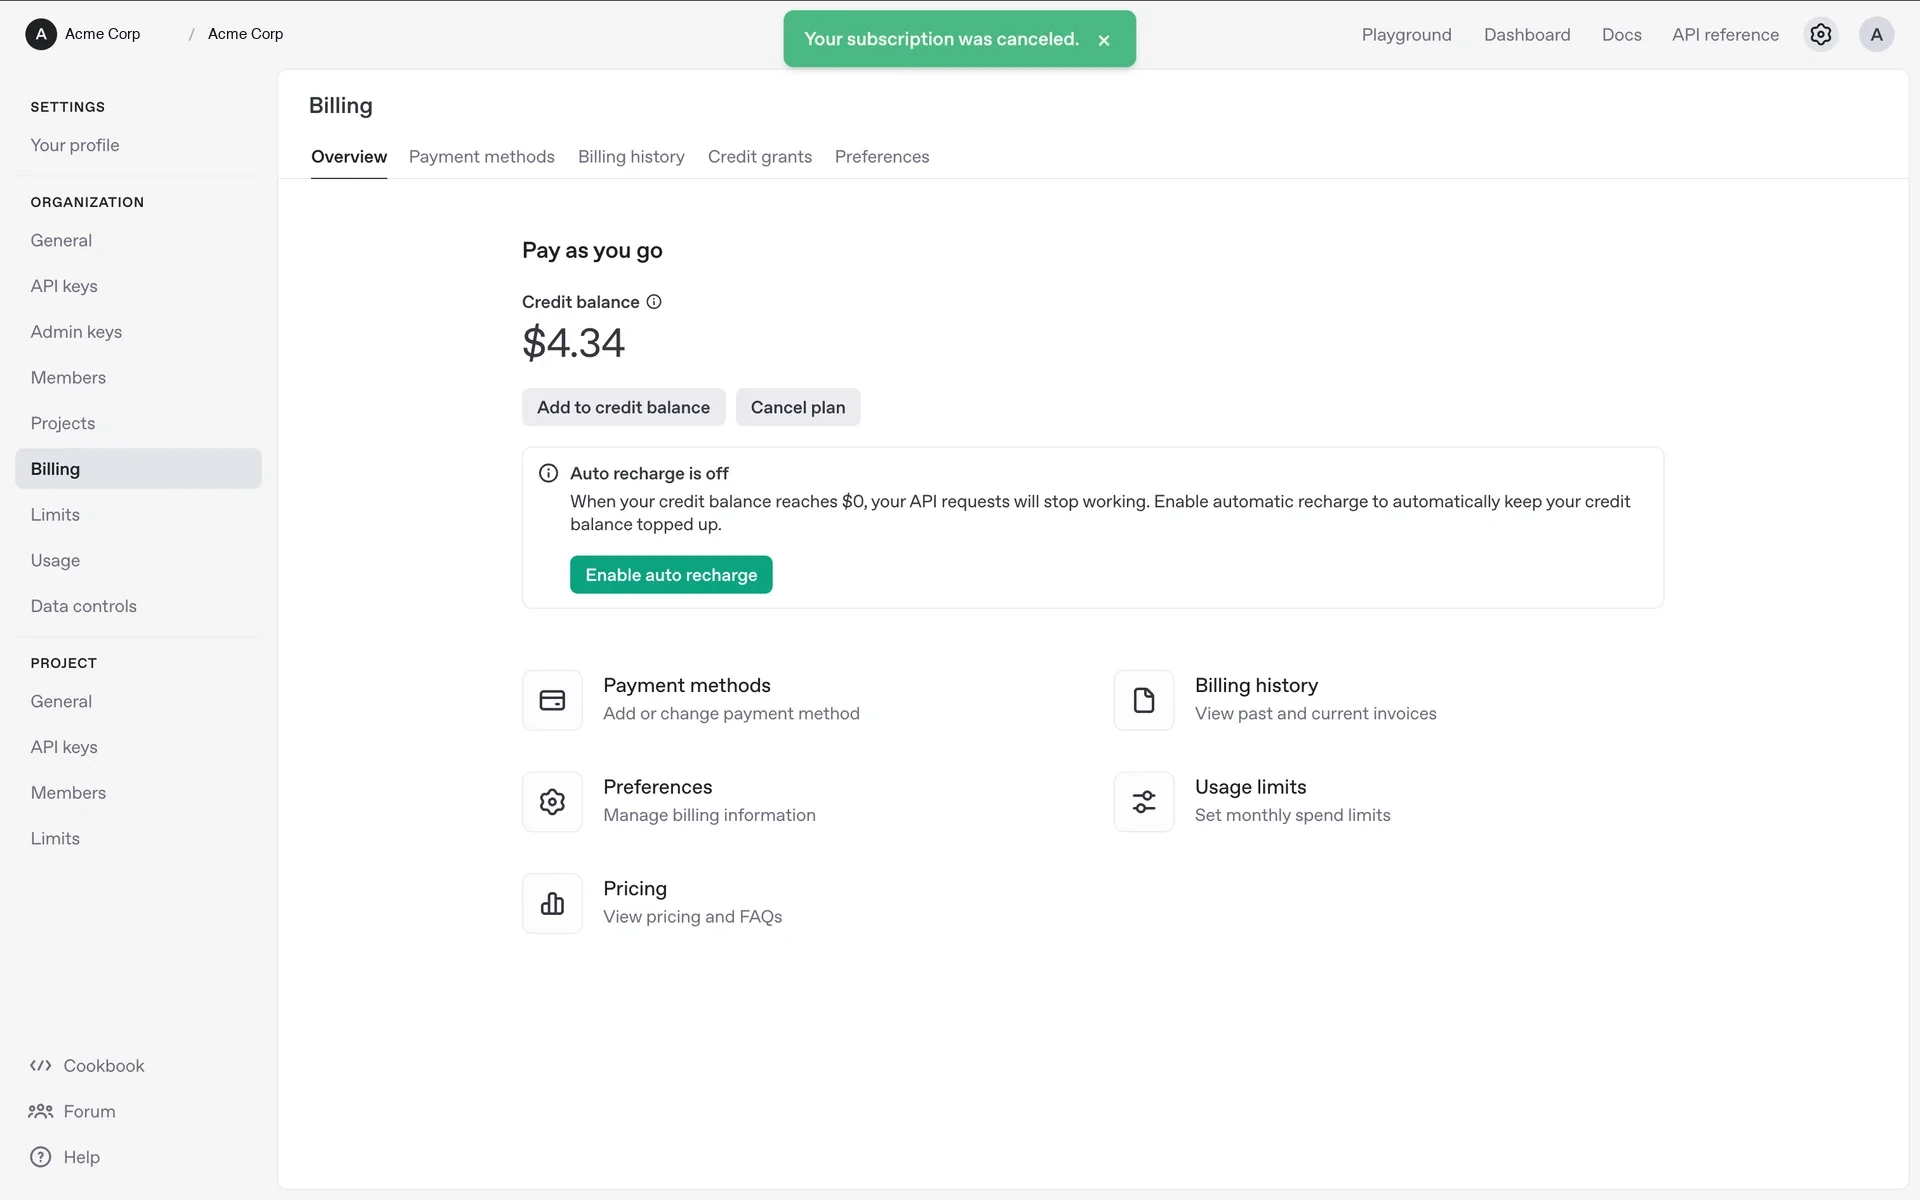1920x1200 pixels.
Task: Select Billing in the sidebar
Action: point(138,469)
